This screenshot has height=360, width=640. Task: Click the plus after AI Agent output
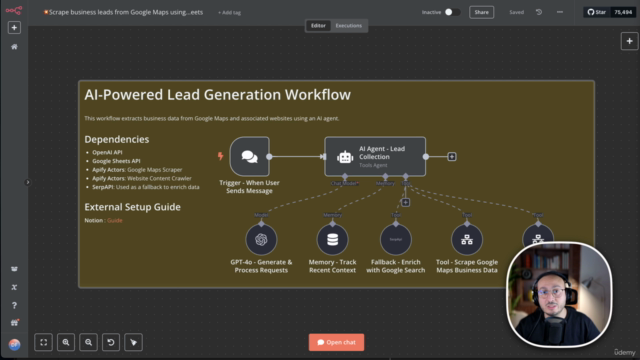tap(452, 157)
